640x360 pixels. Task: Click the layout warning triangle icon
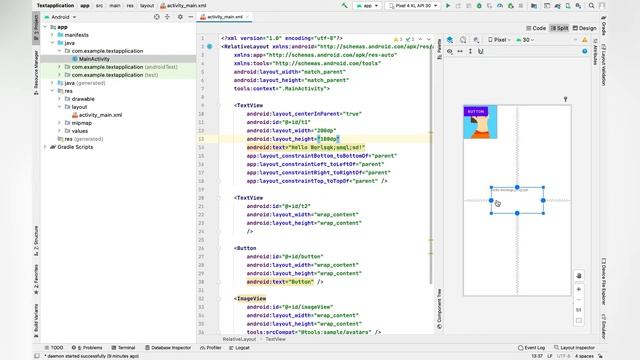(x=584, y=40)
